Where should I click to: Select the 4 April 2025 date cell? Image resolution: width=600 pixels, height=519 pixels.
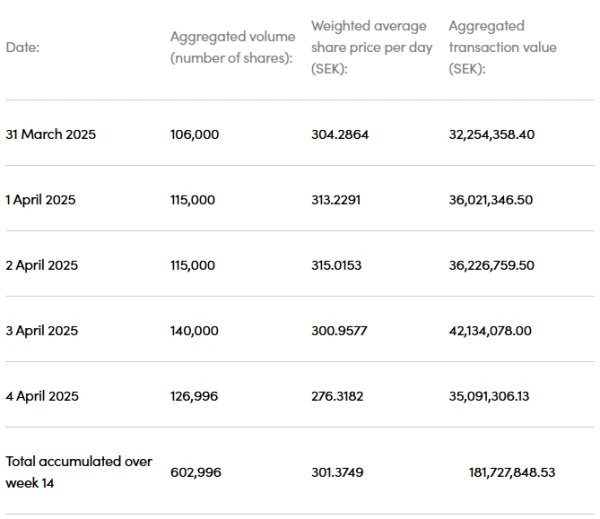42,396
